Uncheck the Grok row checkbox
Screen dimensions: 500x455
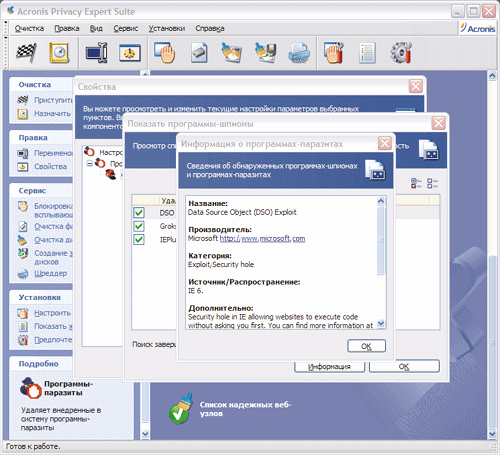[x=139, y=226]
